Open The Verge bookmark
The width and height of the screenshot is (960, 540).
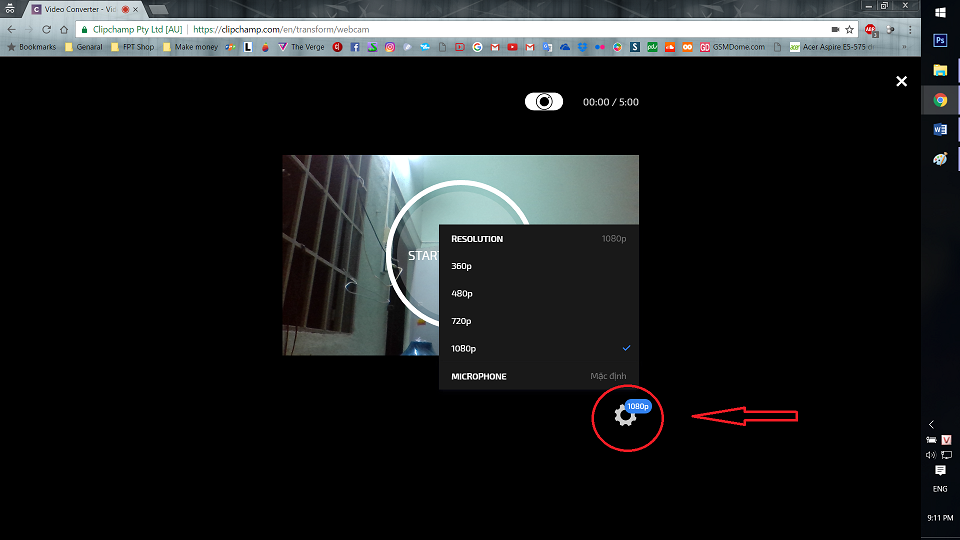(x=301, y=47)
